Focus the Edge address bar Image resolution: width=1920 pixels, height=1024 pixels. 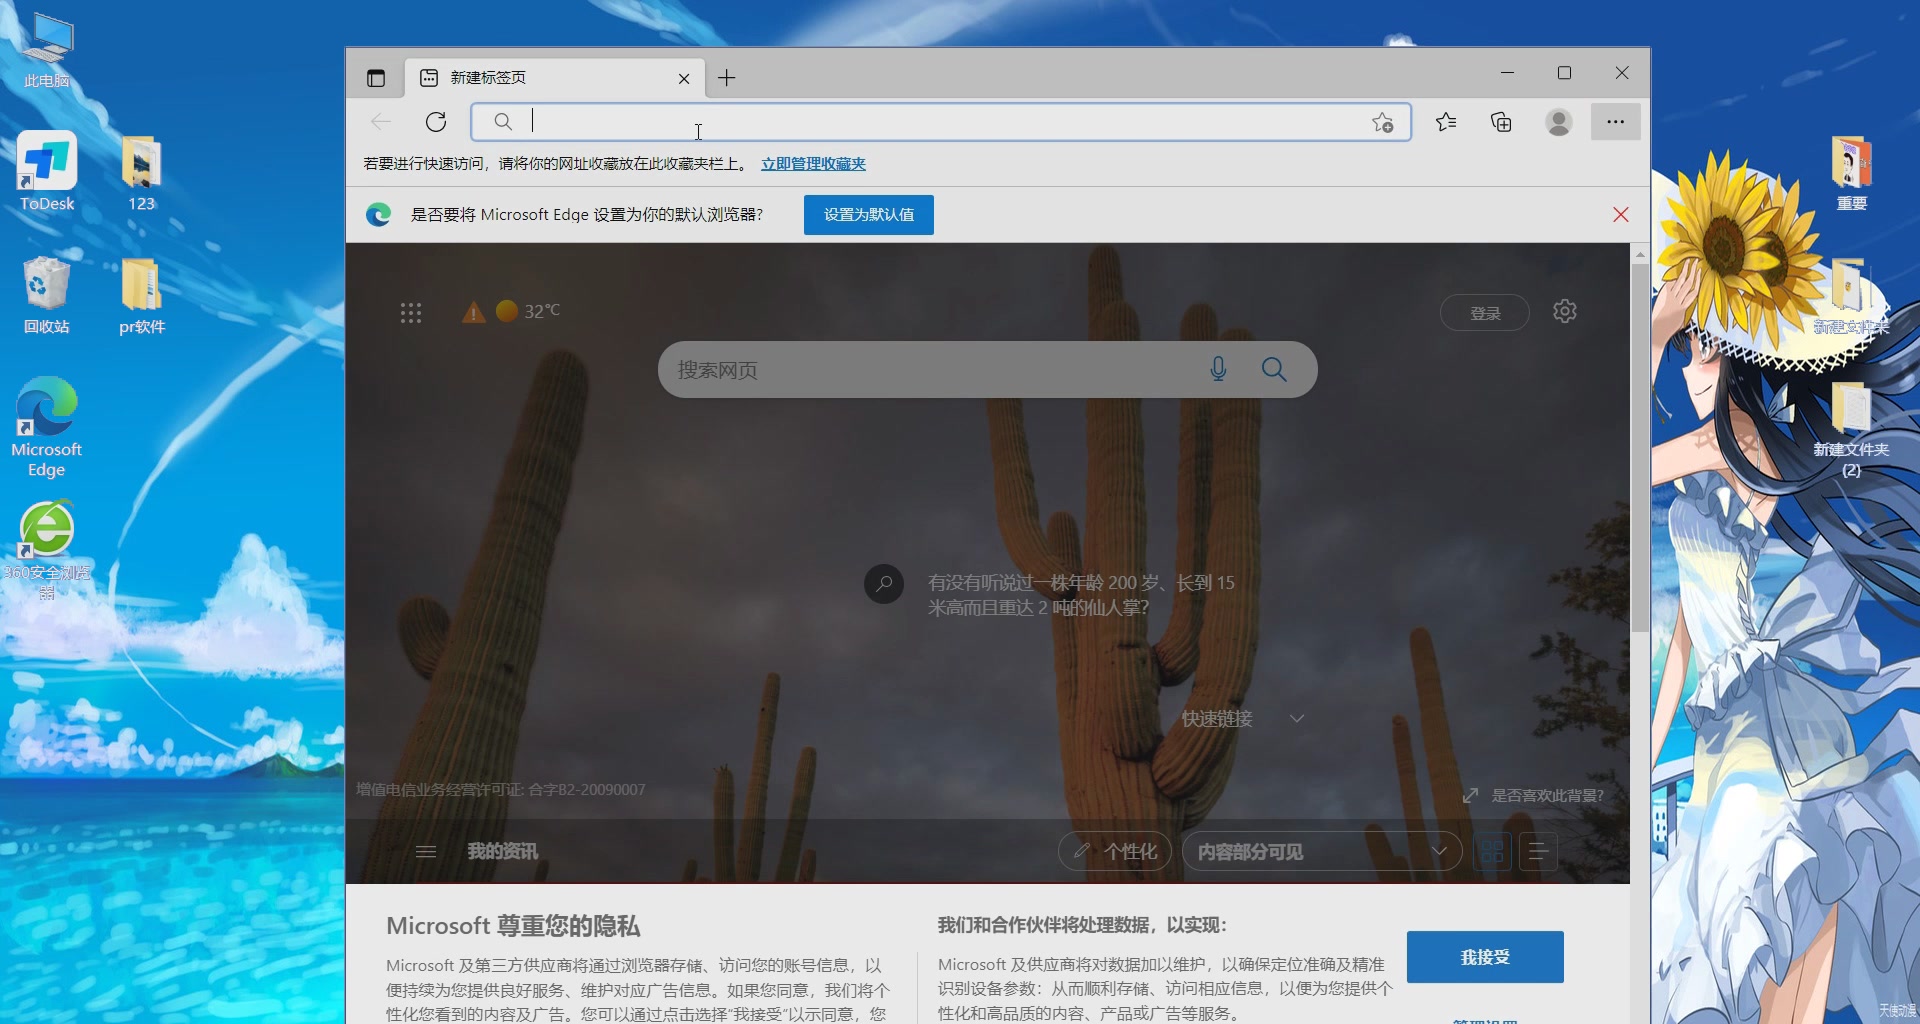click(x=940, y=122)
